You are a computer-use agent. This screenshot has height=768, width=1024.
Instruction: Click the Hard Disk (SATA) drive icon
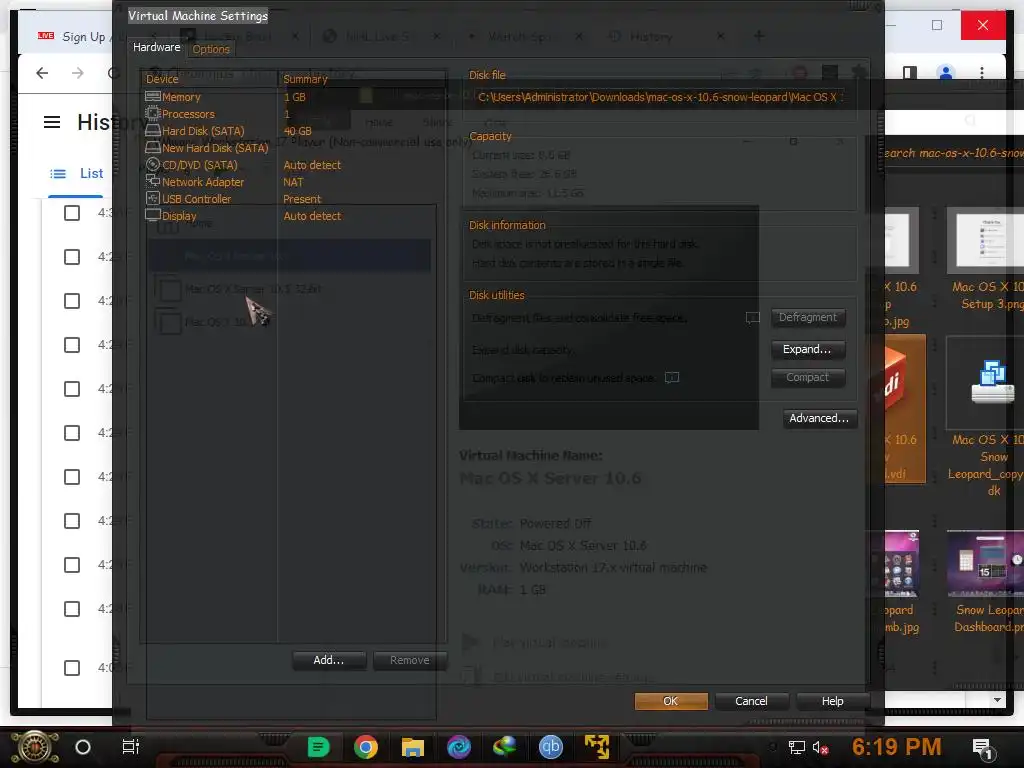tap(153, 130)
